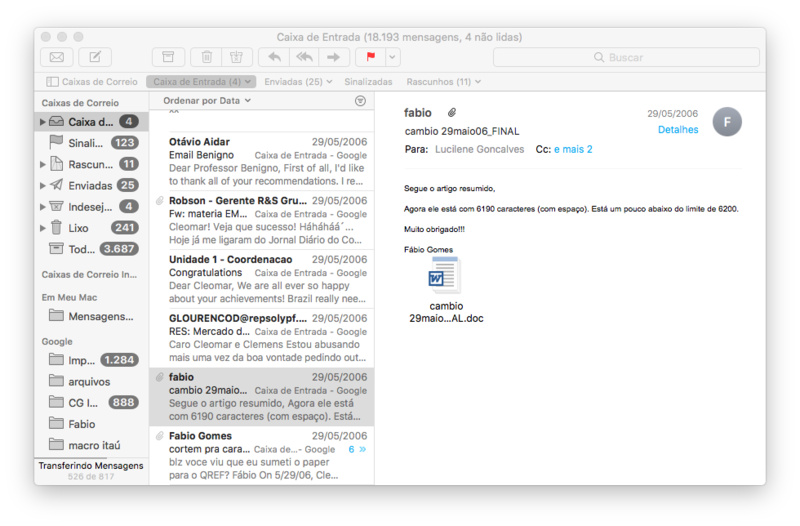Open Rascunhos (11) favorites item
Viewport: 800px width, 526px height.
point(443,82)
